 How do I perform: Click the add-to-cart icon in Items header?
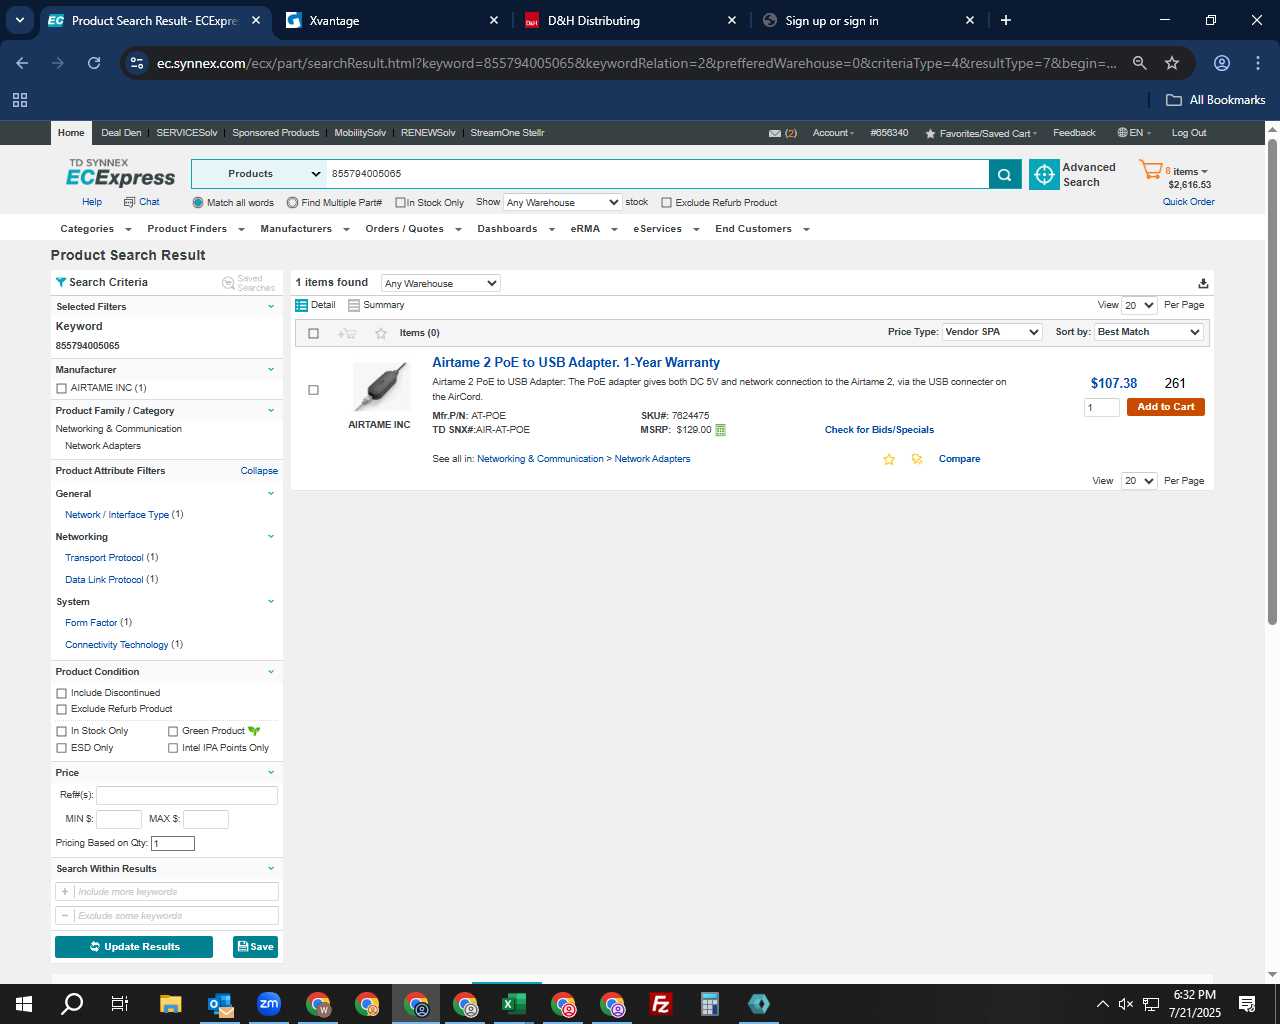point(347,333)
